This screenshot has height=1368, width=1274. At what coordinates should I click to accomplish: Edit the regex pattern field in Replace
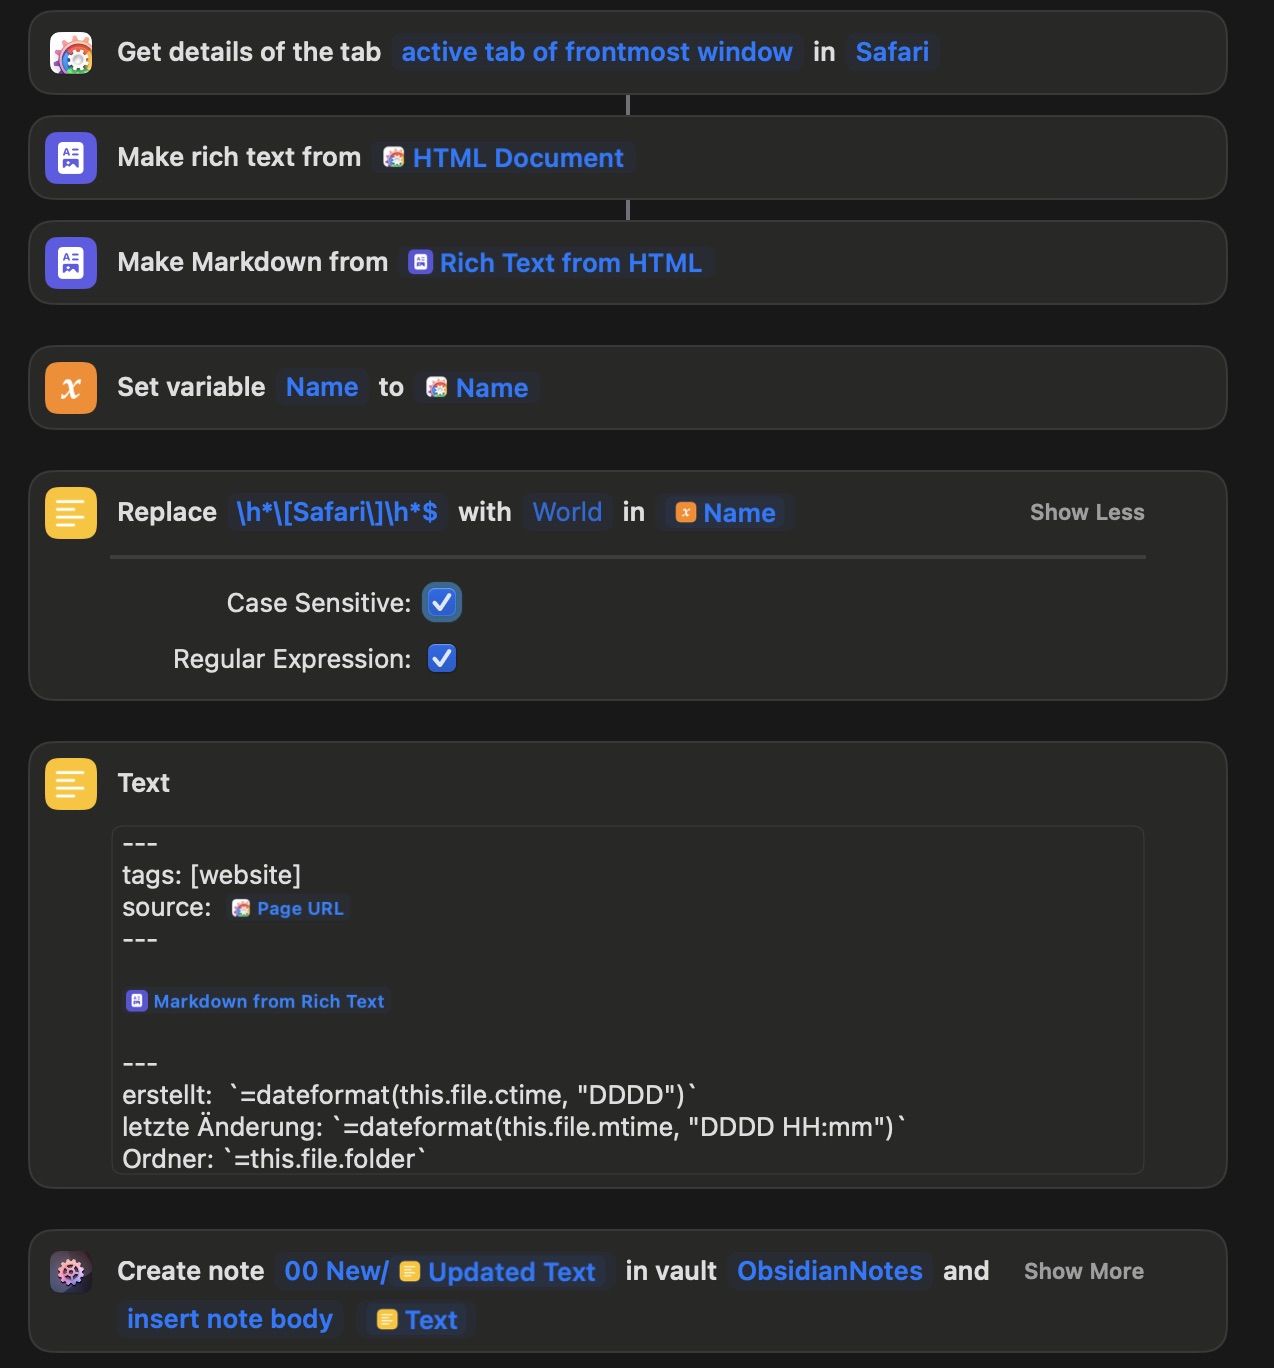click(x=337, y=512)
